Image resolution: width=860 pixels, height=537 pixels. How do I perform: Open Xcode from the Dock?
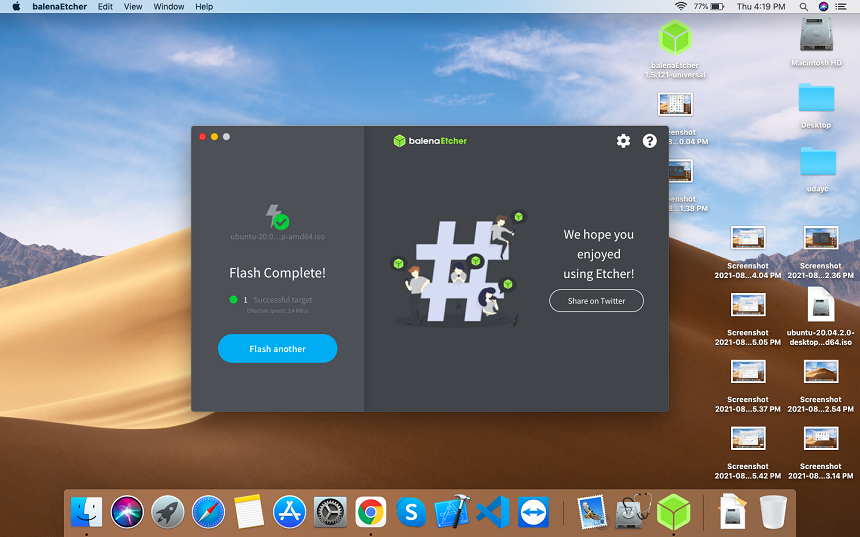pos(452,511)
